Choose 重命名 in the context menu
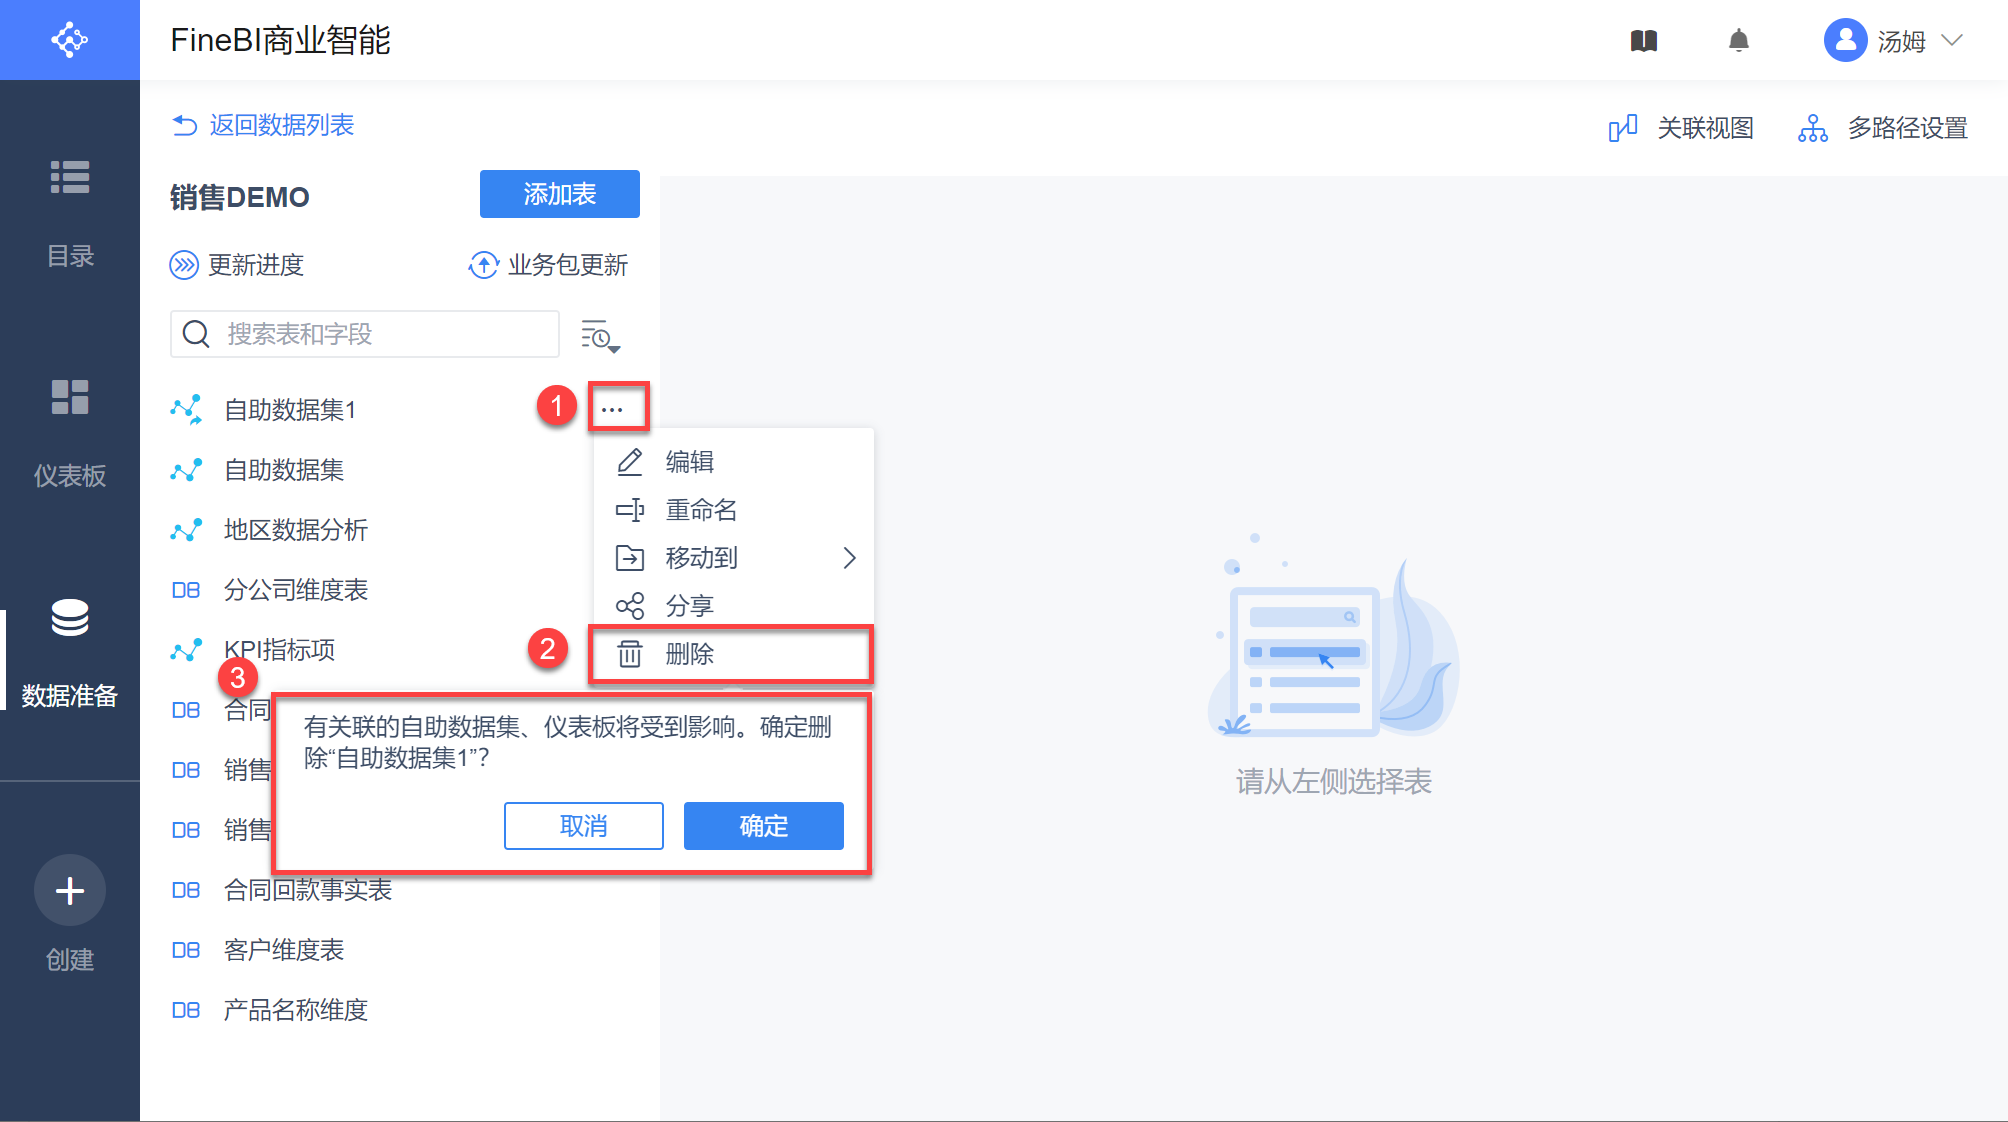This screenshot has width=2008, height=1122. [702, 510]
